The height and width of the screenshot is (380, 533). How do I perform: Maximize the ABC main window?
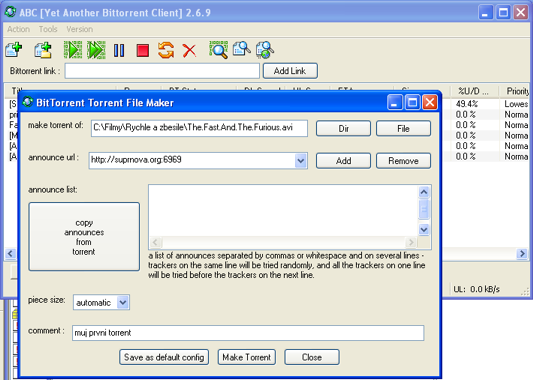(503, 13)
